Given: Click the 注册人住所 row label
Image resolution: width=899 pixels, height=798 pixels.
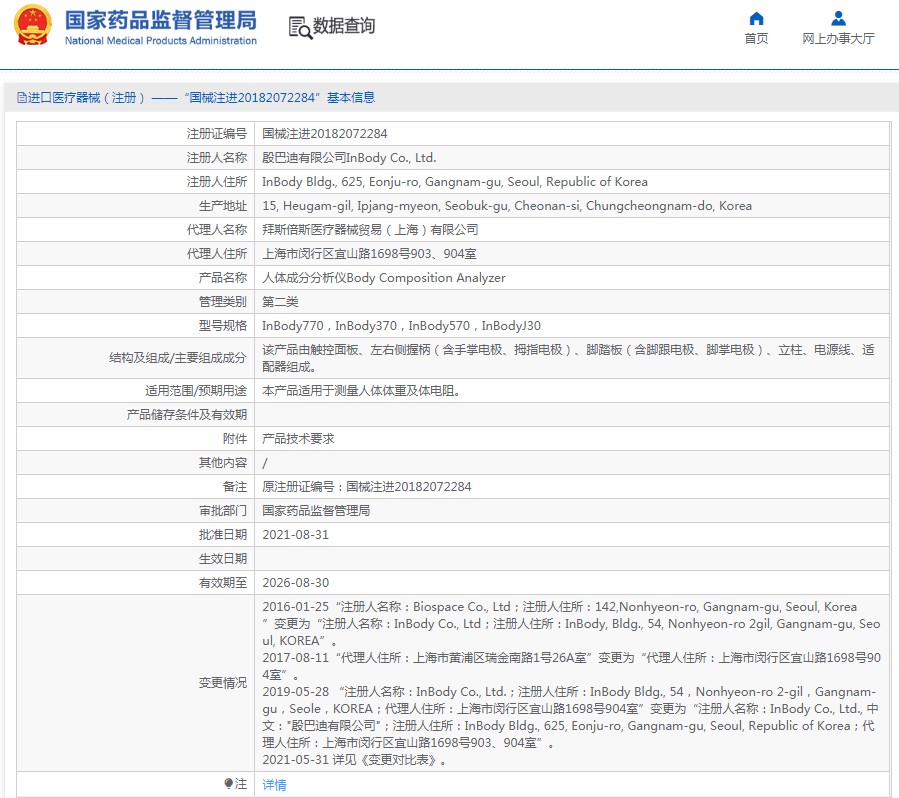Looking at the screenshot, I should (217, 182).
